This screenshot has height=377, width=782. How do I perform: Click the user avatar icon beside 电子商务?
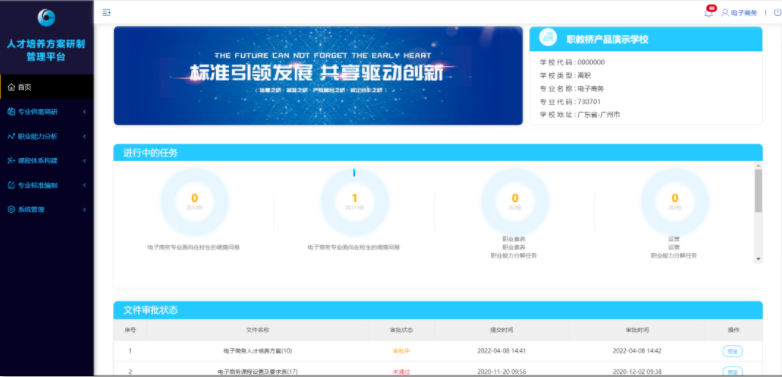pyautogui.click(x=725, y=13)
